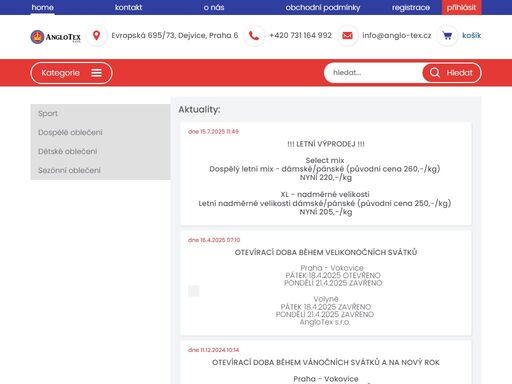Click the hamburger icon in Kategorie

pyautogui.click(x=97, y=73)
